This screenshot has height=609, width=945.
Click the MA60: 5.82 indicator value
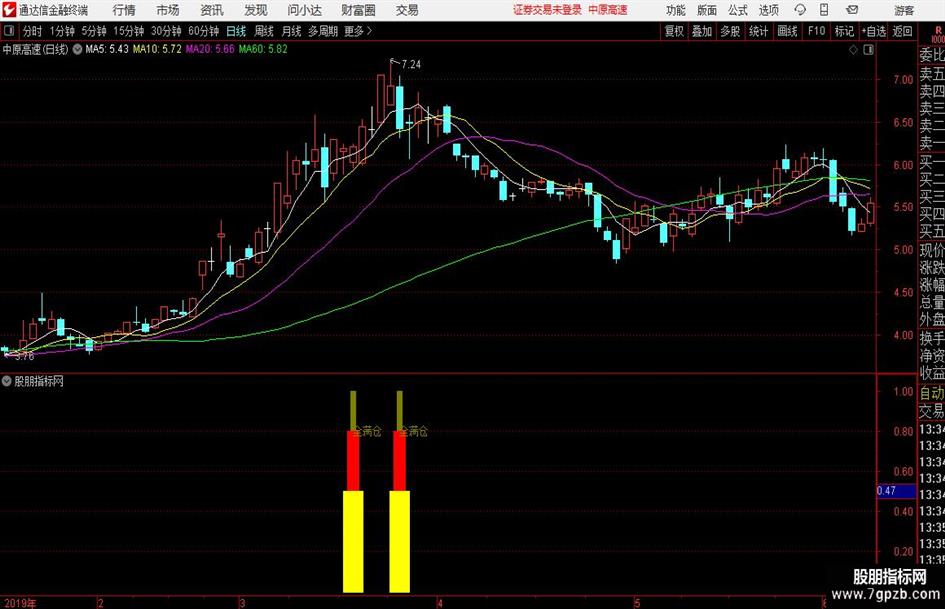(x=263, y=49)
